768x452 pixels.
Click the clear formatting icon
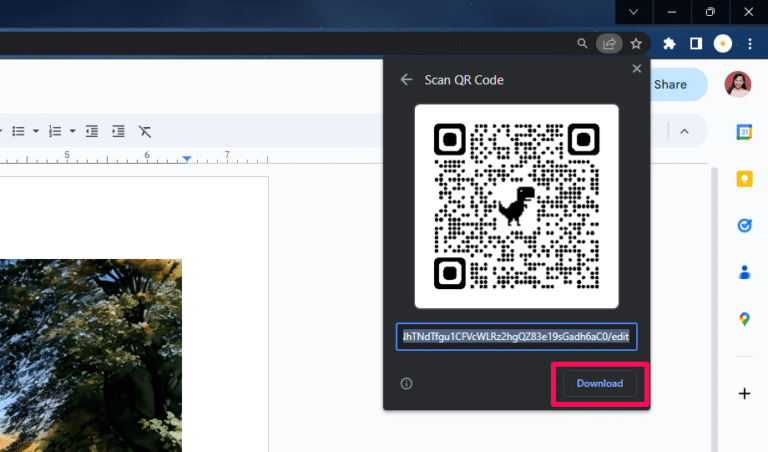pos(144,131)
